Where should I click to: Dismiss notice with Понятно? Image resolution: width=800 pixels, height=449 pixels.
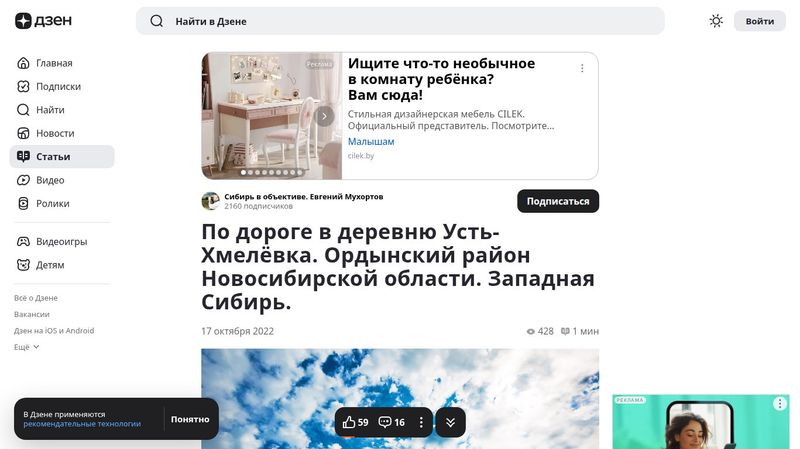coord(190,419)
